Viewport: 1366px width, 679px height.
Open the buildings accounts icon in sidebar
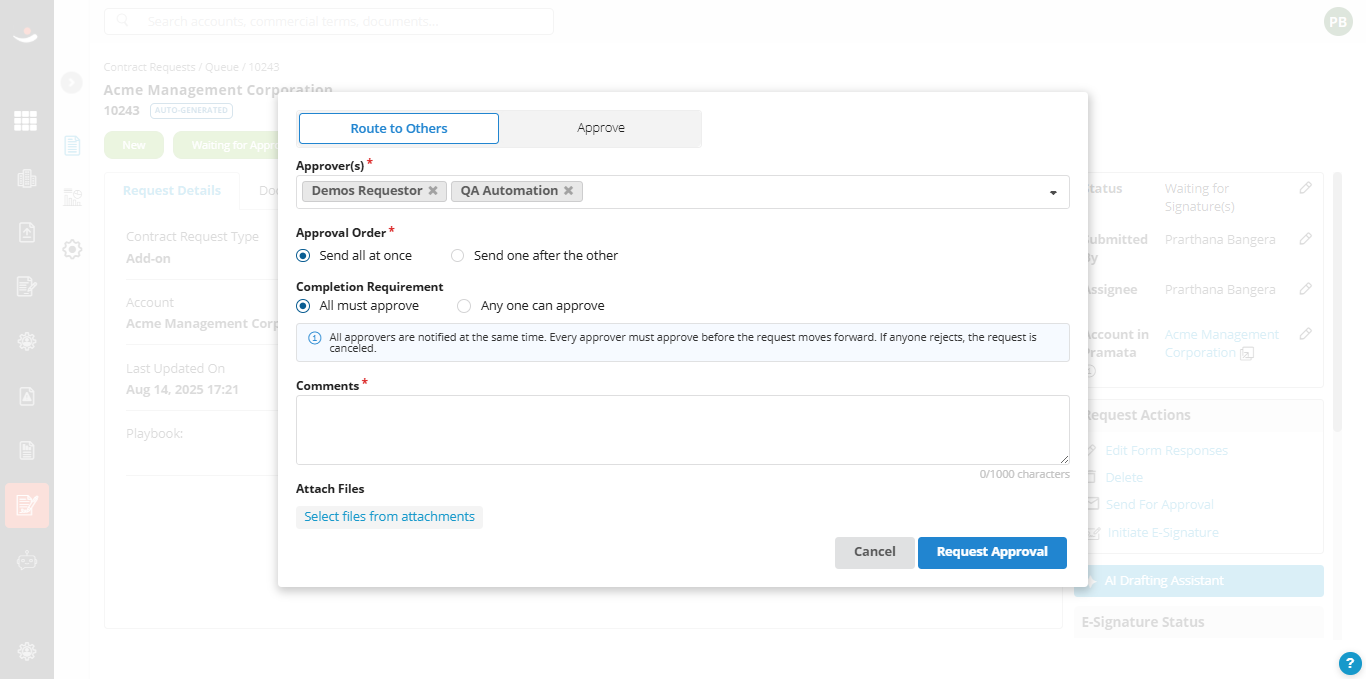(x=26, y=179)
